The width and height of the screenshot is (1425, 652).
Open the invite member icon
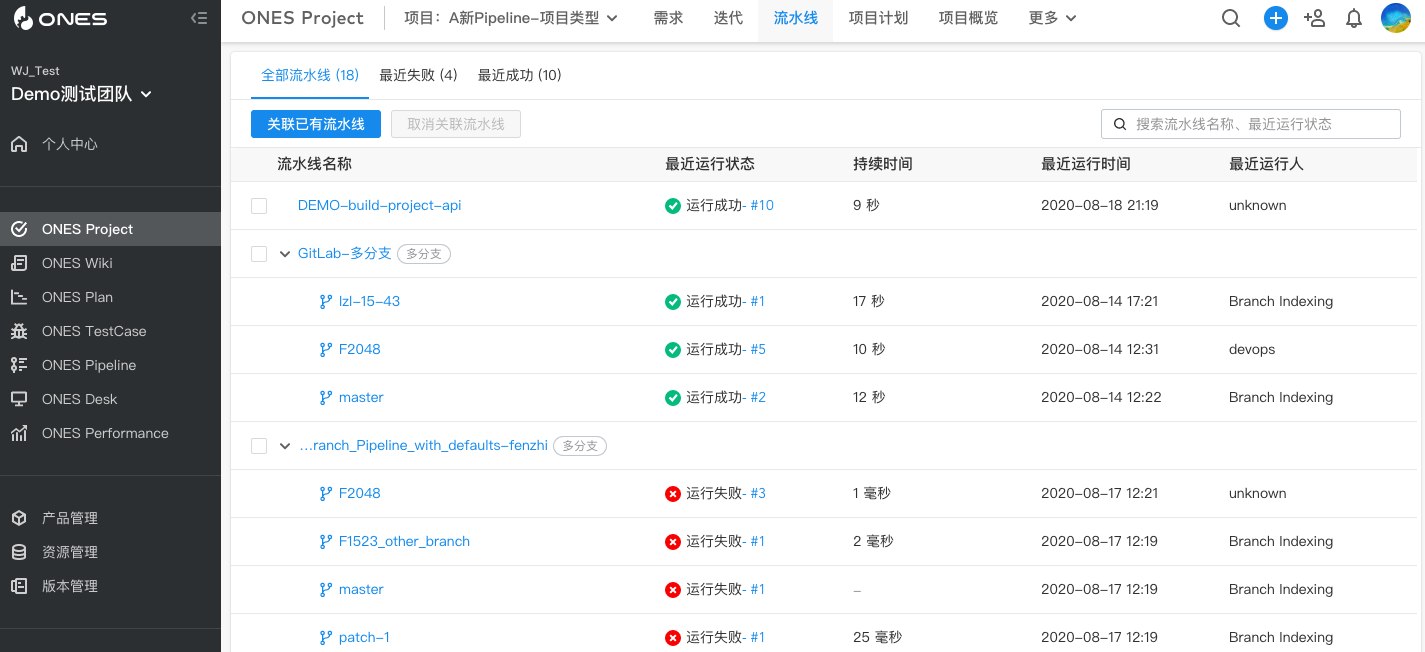click(x=1315, y=18)
